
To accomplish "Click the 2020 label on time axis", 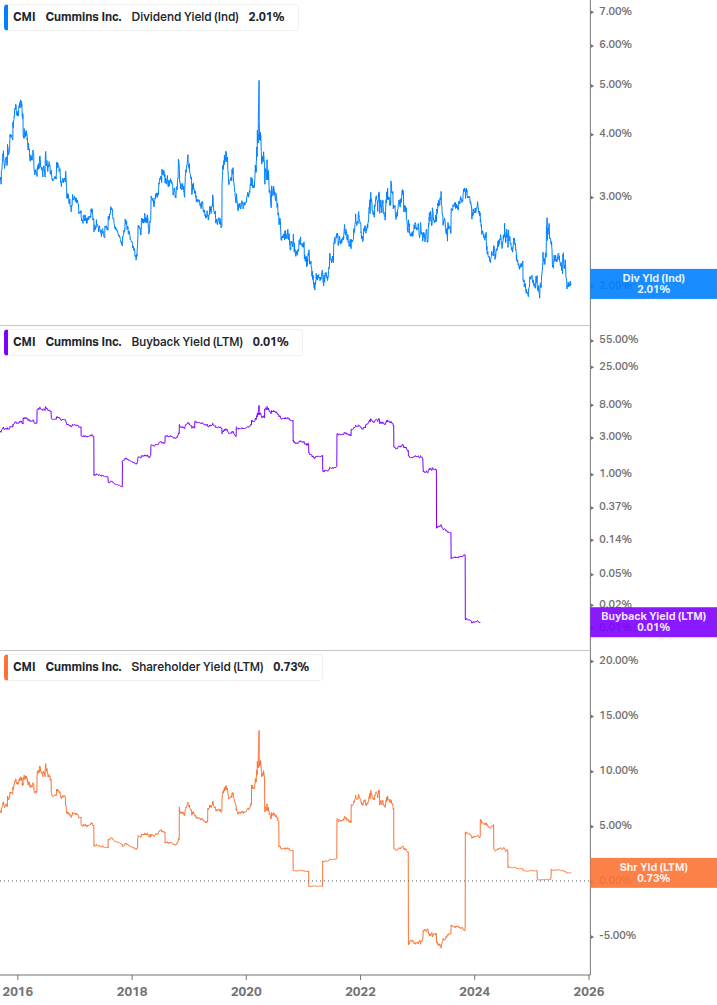I will point(246,992).
